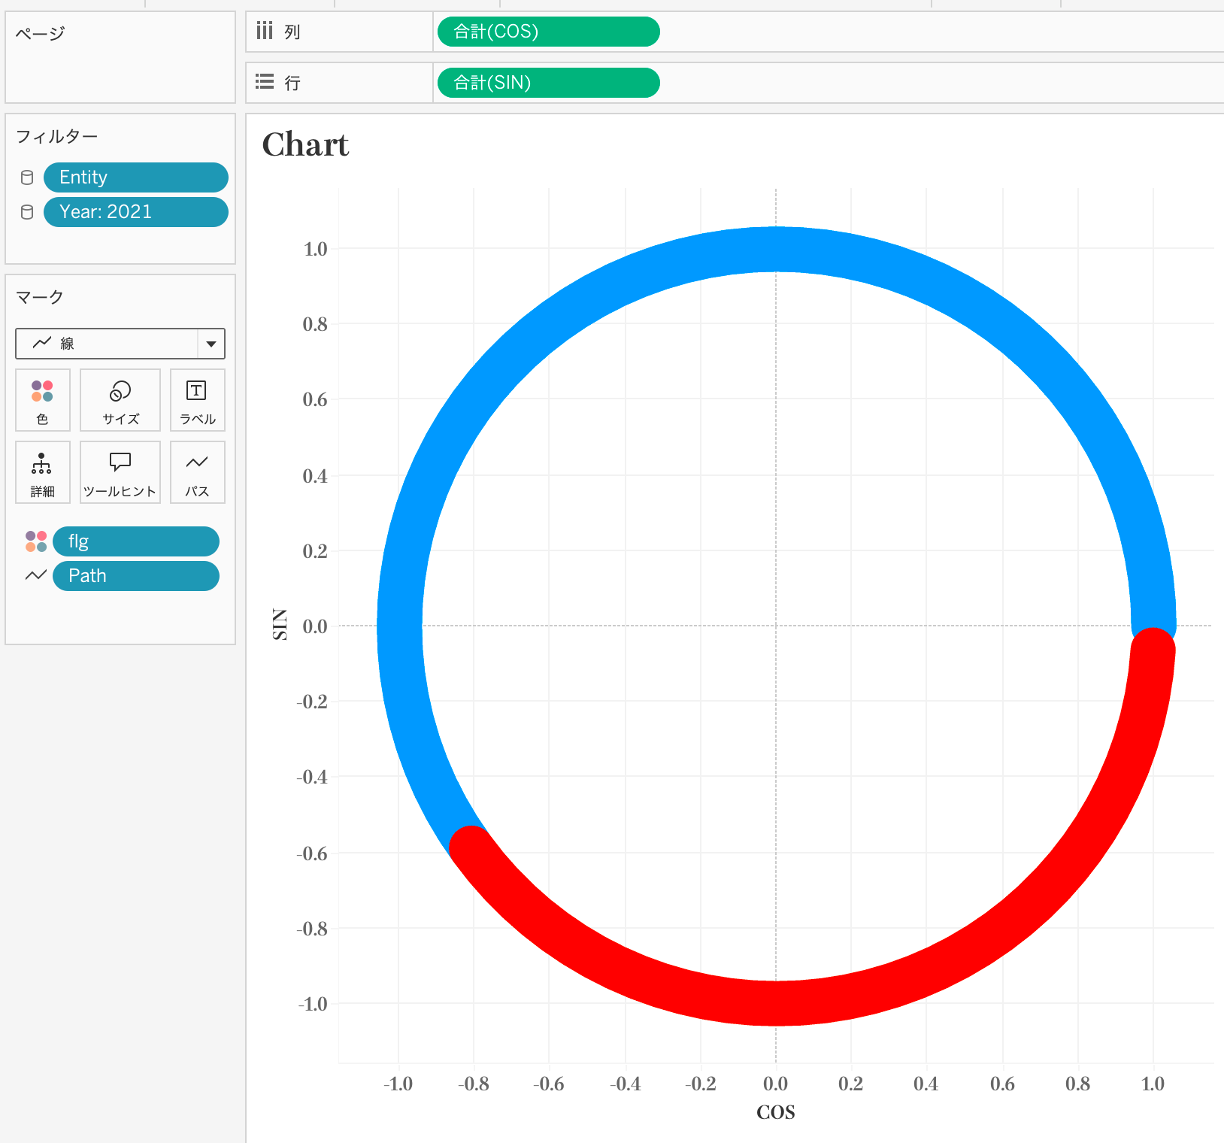Click the フィルター shelf header
Screen dimensions: 1224x1144
click(57, 136)
